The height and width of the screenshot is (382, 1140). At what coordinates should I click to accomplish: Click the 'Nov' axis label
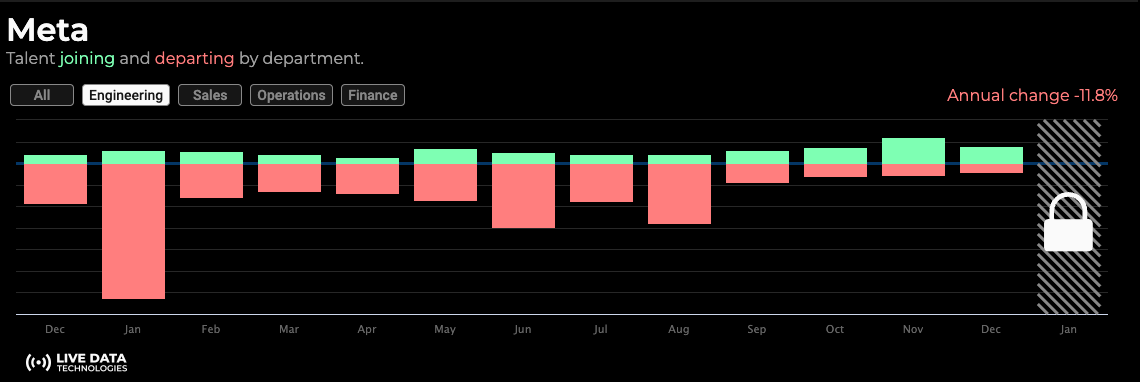click(x=913, y=330)
